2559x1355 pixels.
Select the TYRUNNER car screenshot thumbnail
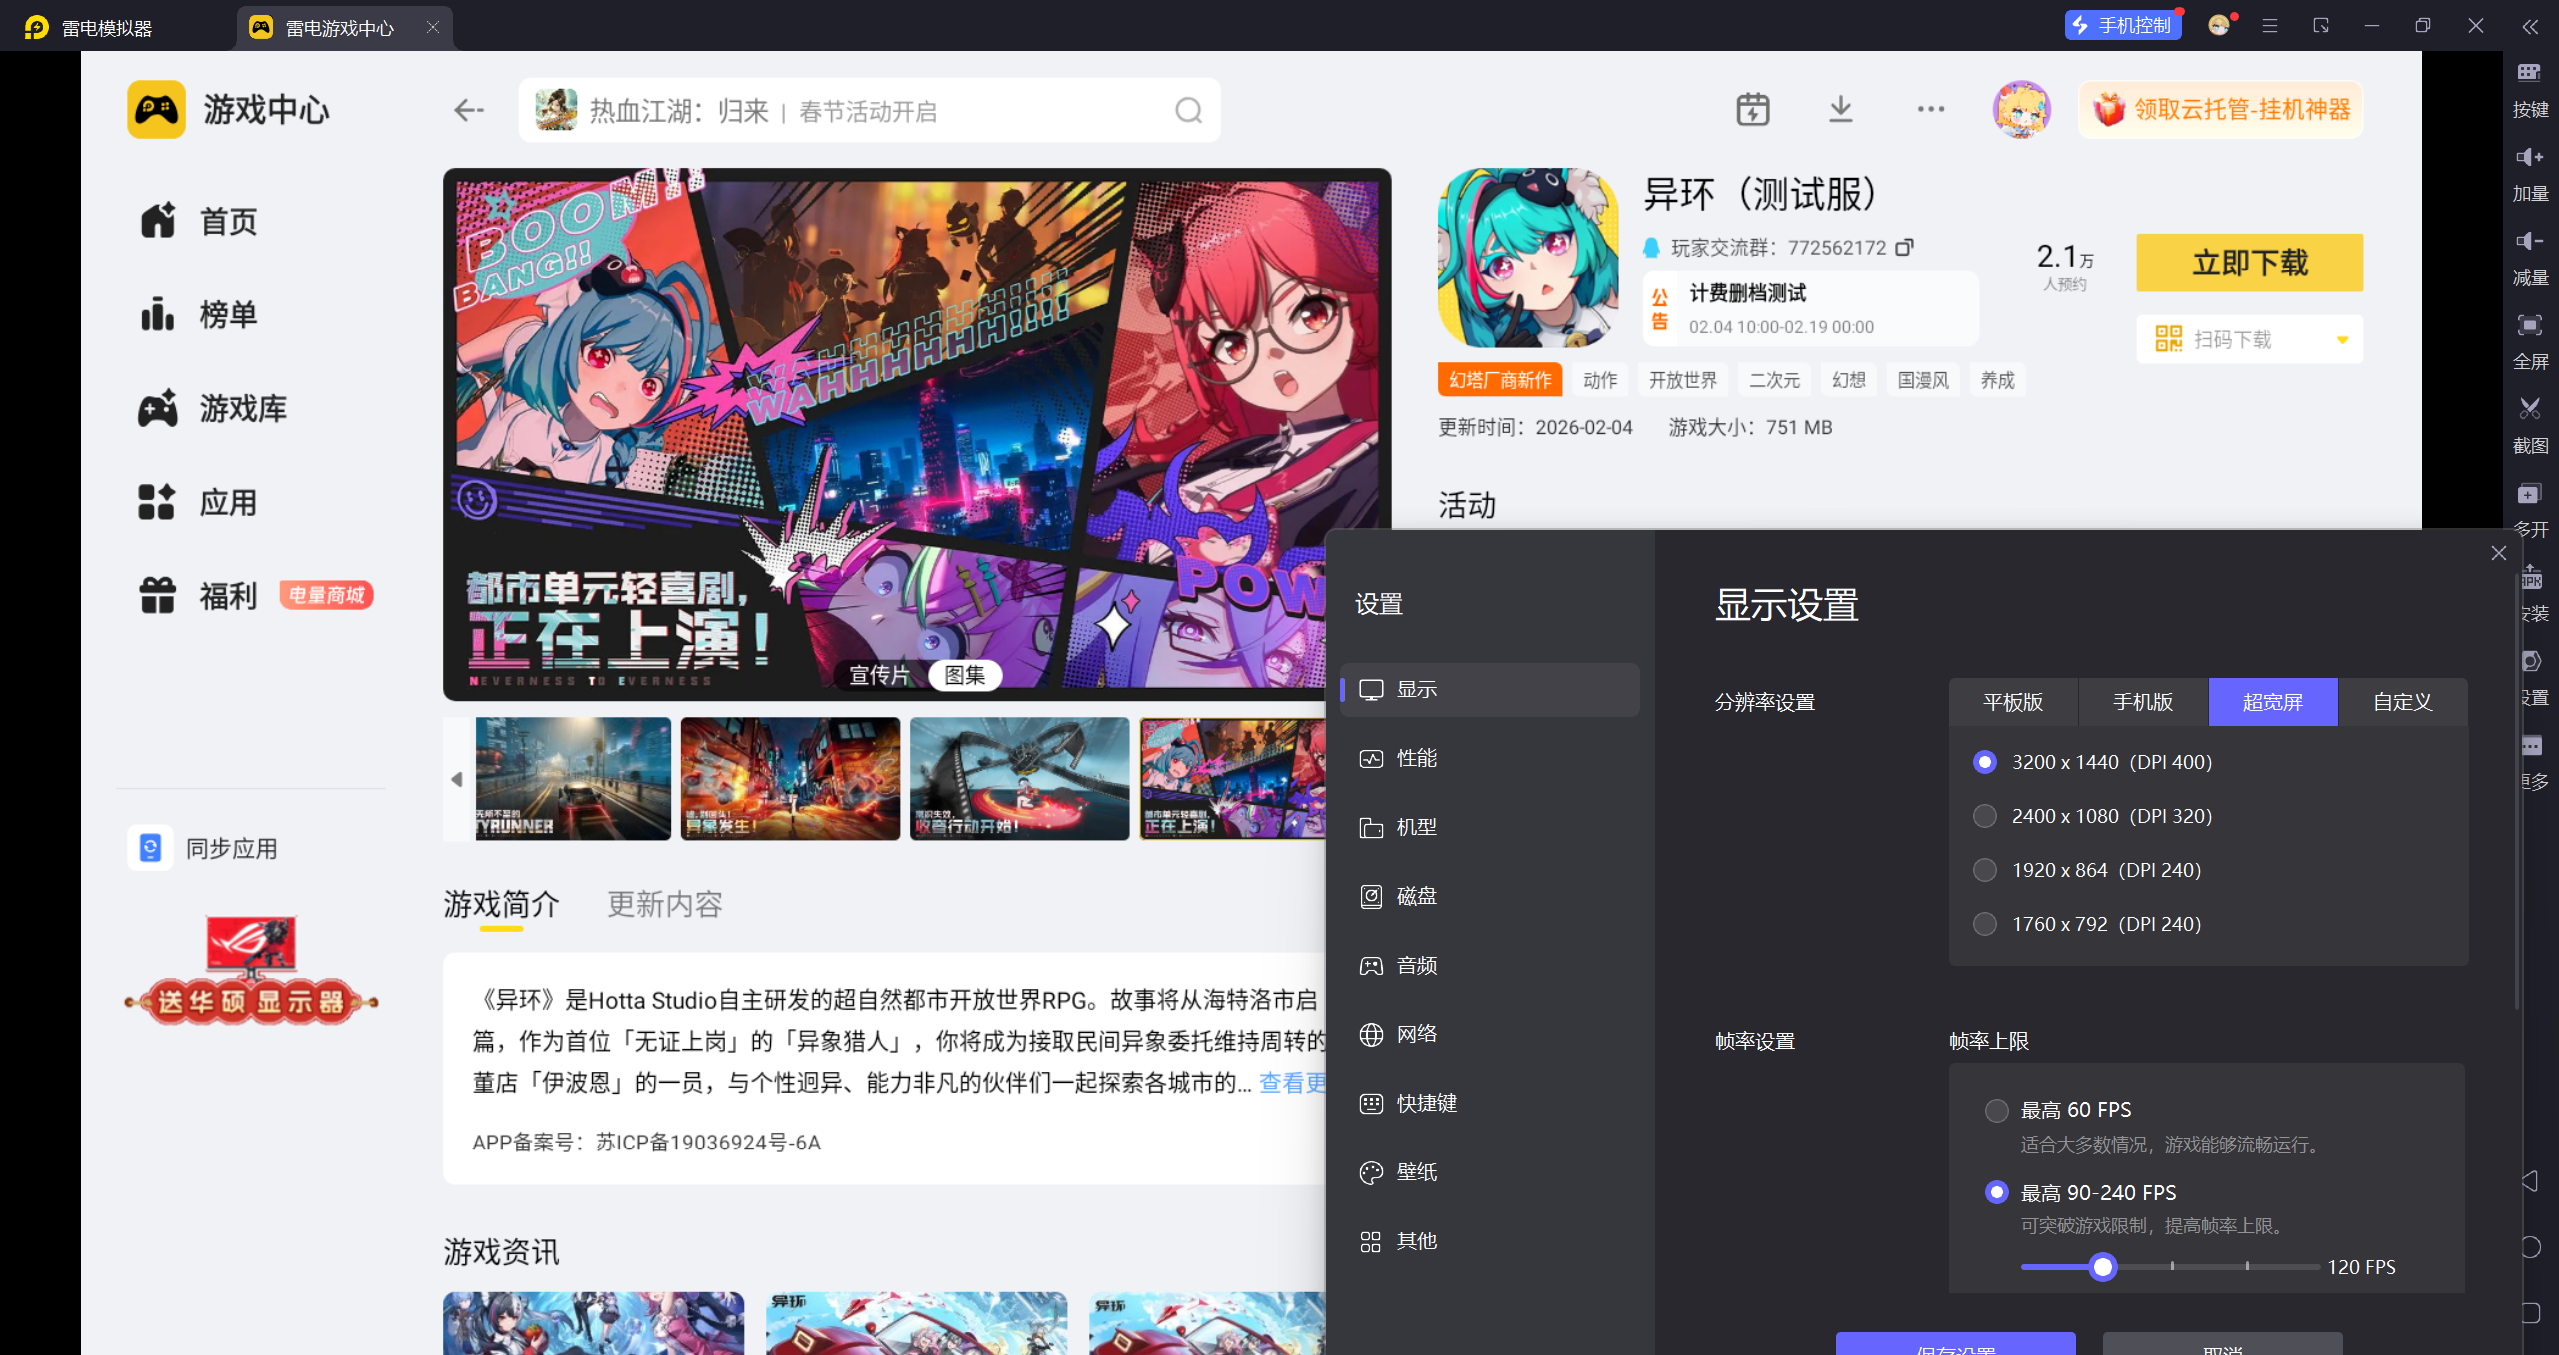(x=572, y=778)
